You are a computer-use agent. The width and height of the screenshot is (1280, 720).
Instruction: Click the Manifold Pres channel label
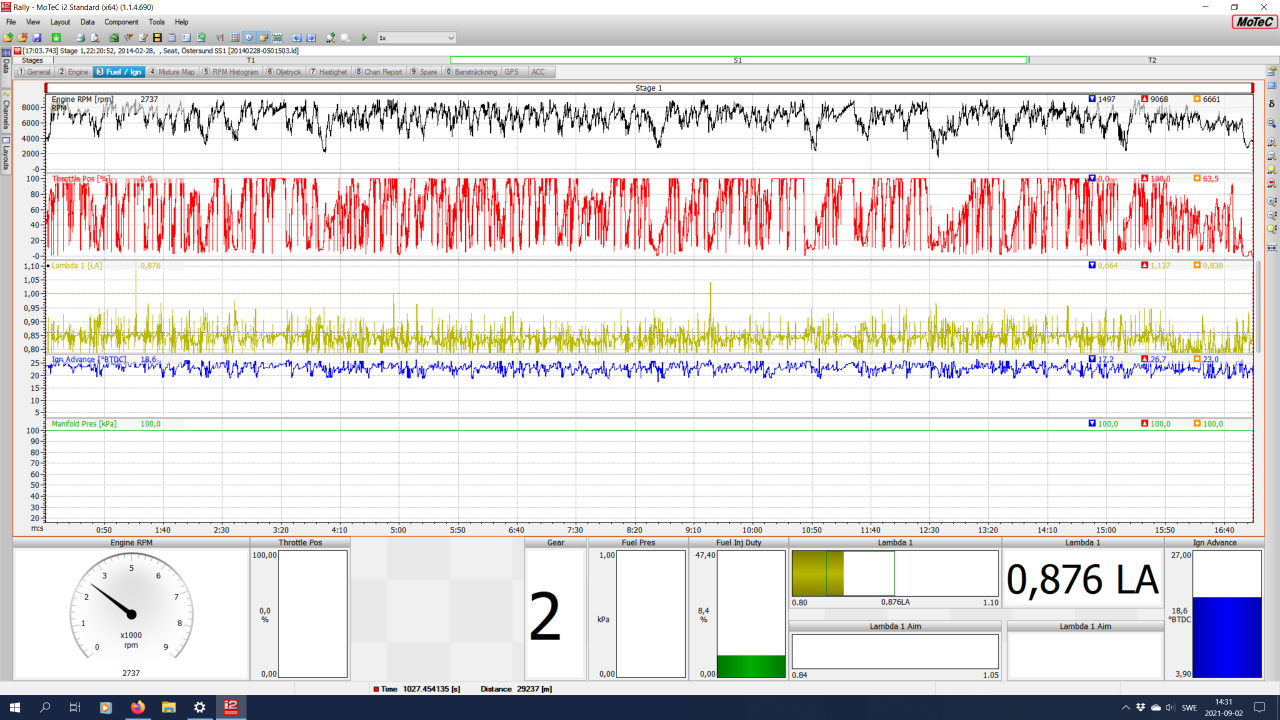click(x=84, y=424)
